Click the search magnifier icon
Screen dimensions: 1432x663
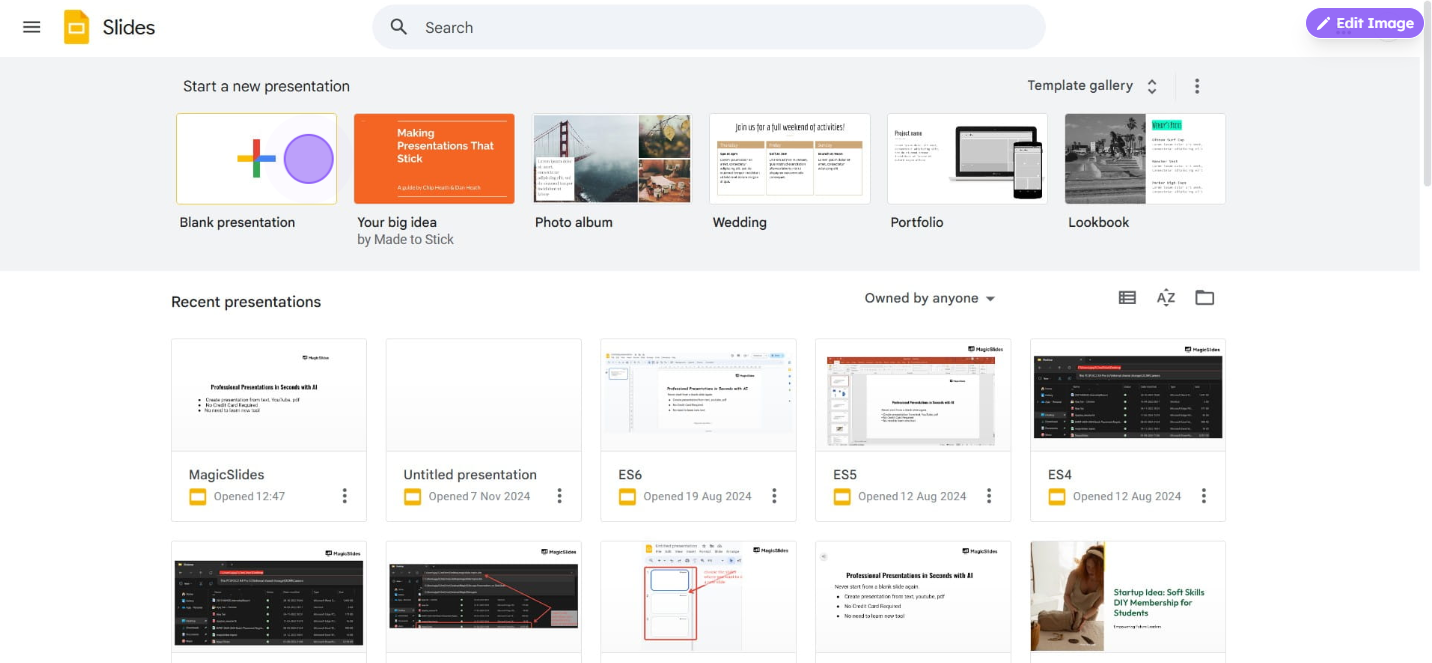coord(399,27)
